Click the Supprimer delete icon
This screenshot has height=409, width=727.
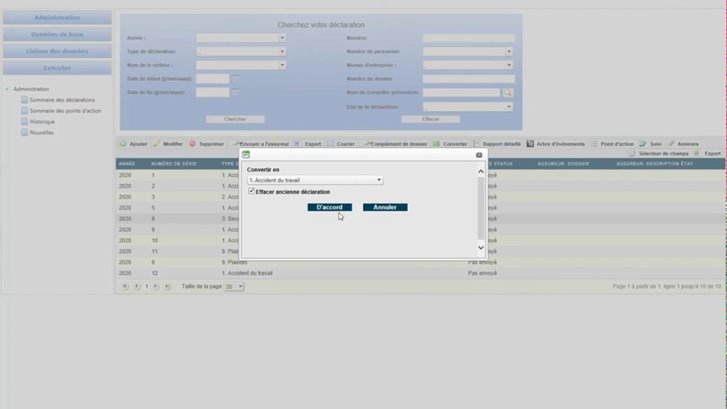click(x=193, y=144)
